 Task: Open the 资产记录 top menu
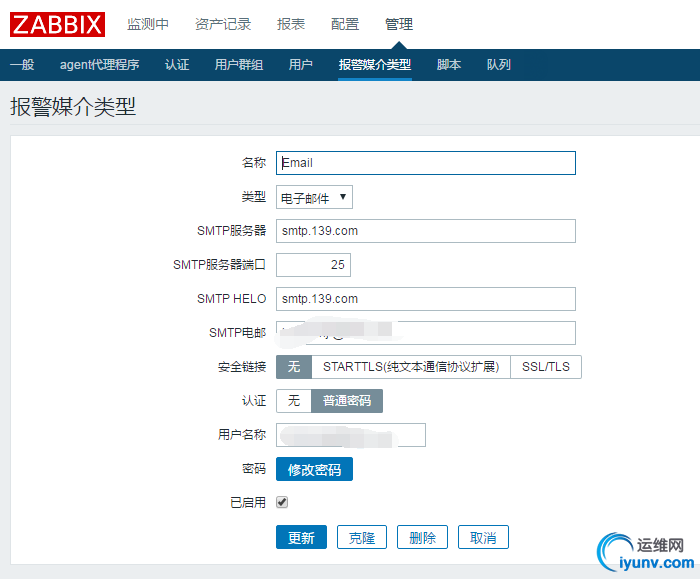tap(223, 24)
